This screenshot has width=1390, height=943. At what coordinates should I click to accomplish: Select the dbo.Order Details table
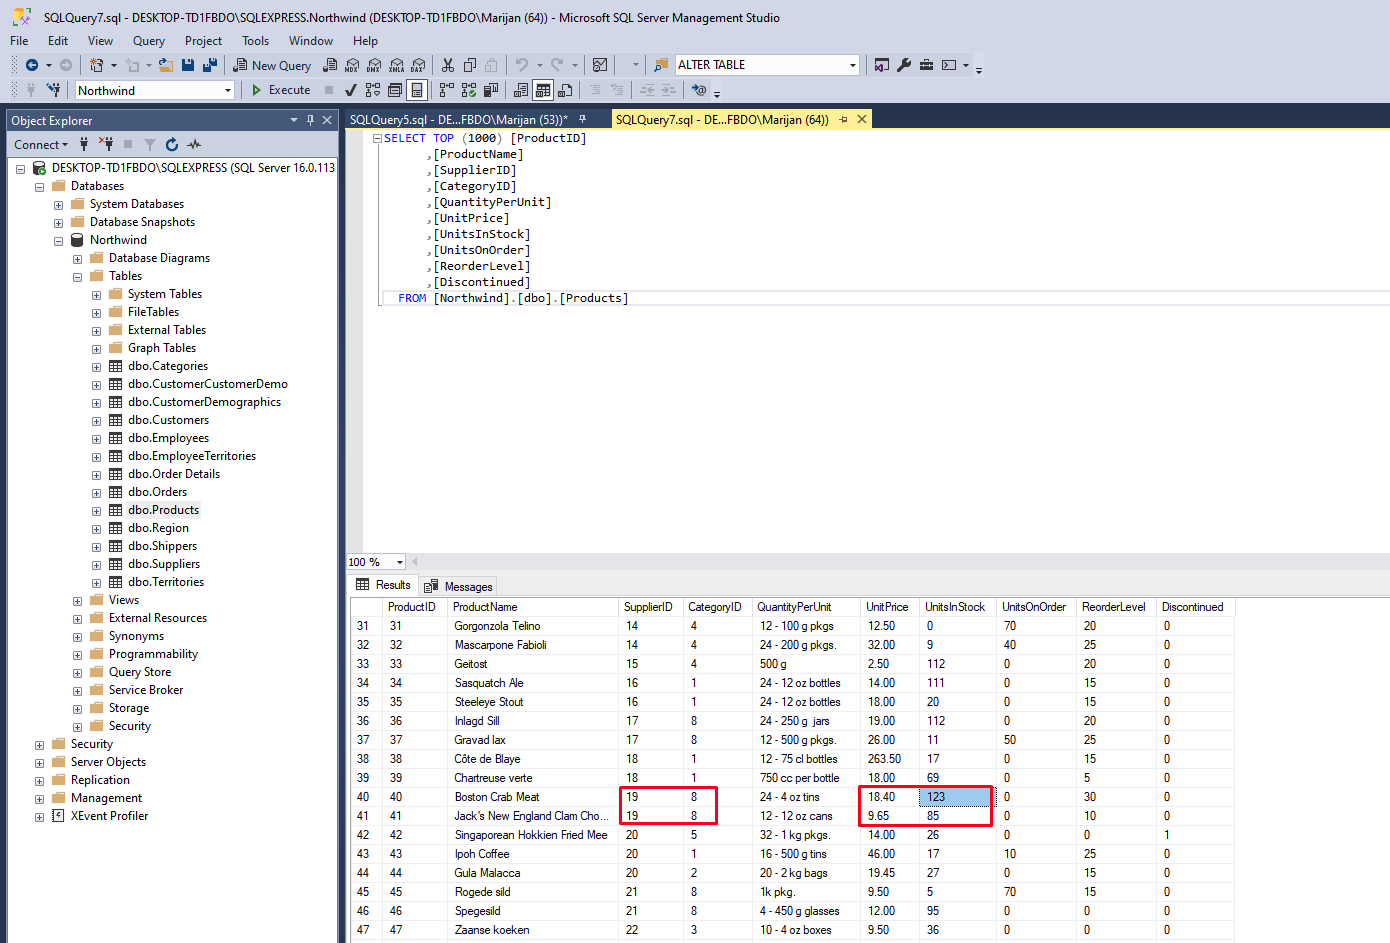click(174, 474)
